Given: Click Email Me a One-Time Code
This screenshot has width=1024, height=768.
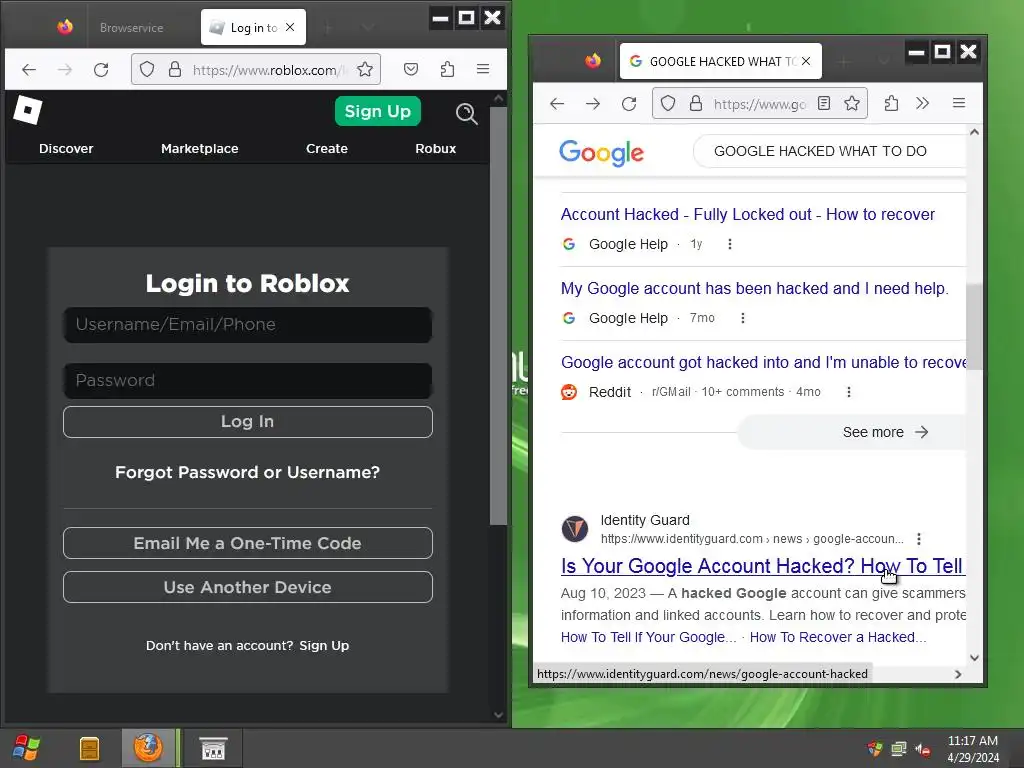Looking at the screenshot, I should point(248,543).
